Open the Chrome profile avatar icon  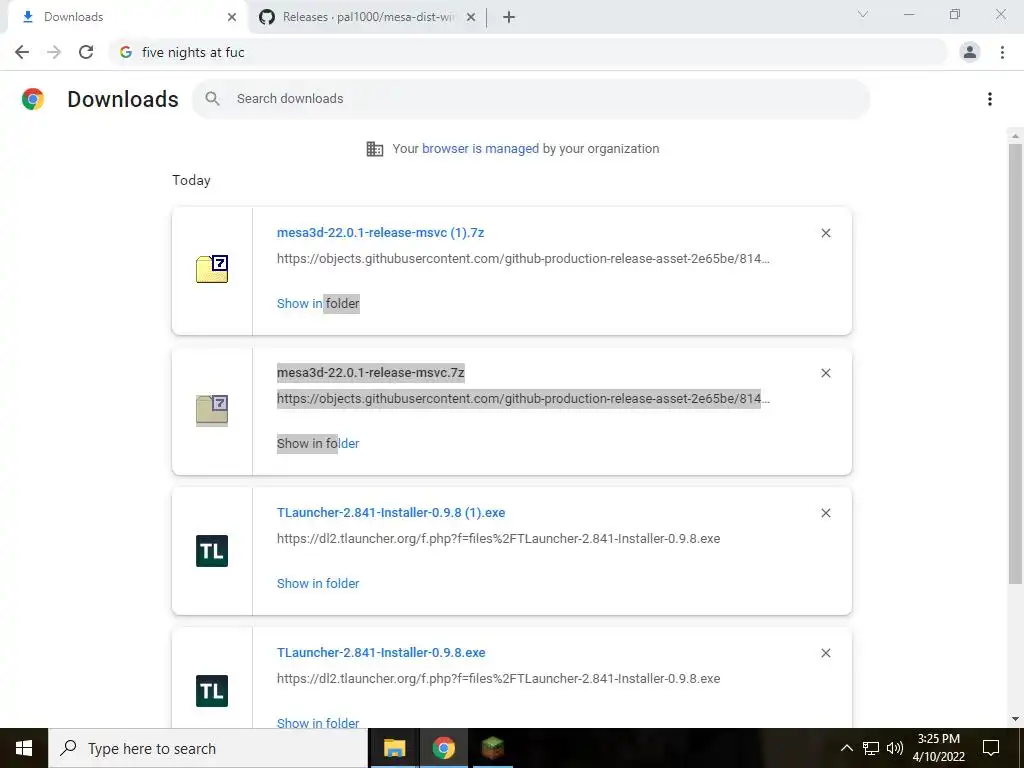click(970, 52)
